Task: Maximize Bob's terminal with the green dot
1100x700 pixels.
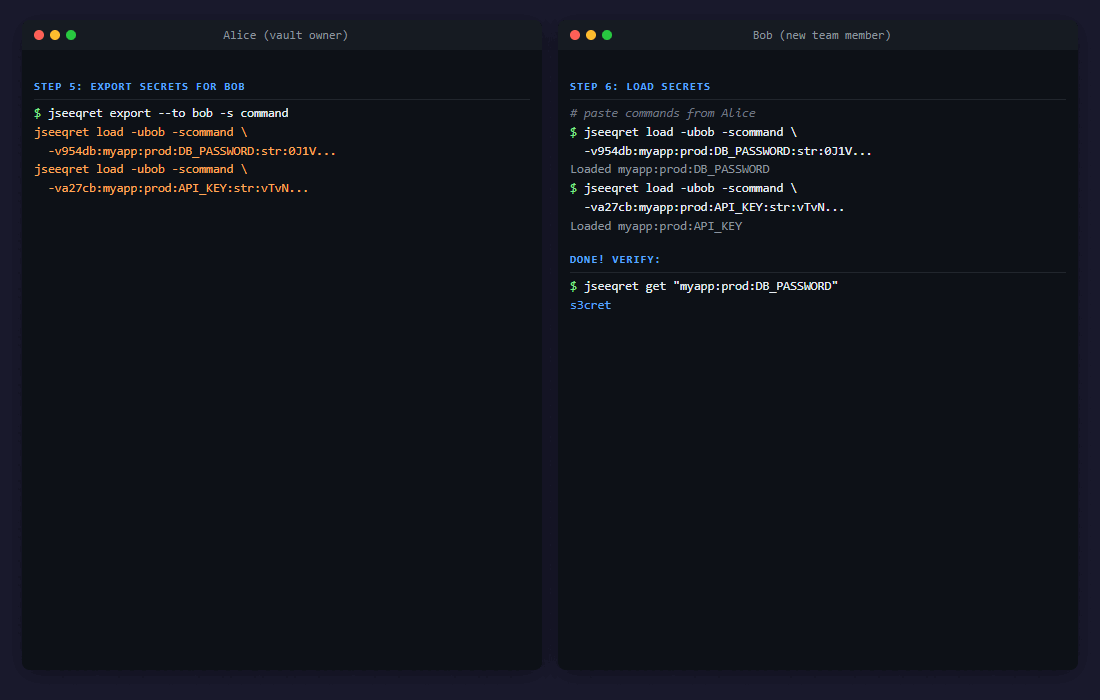Action: pos(607,35)
